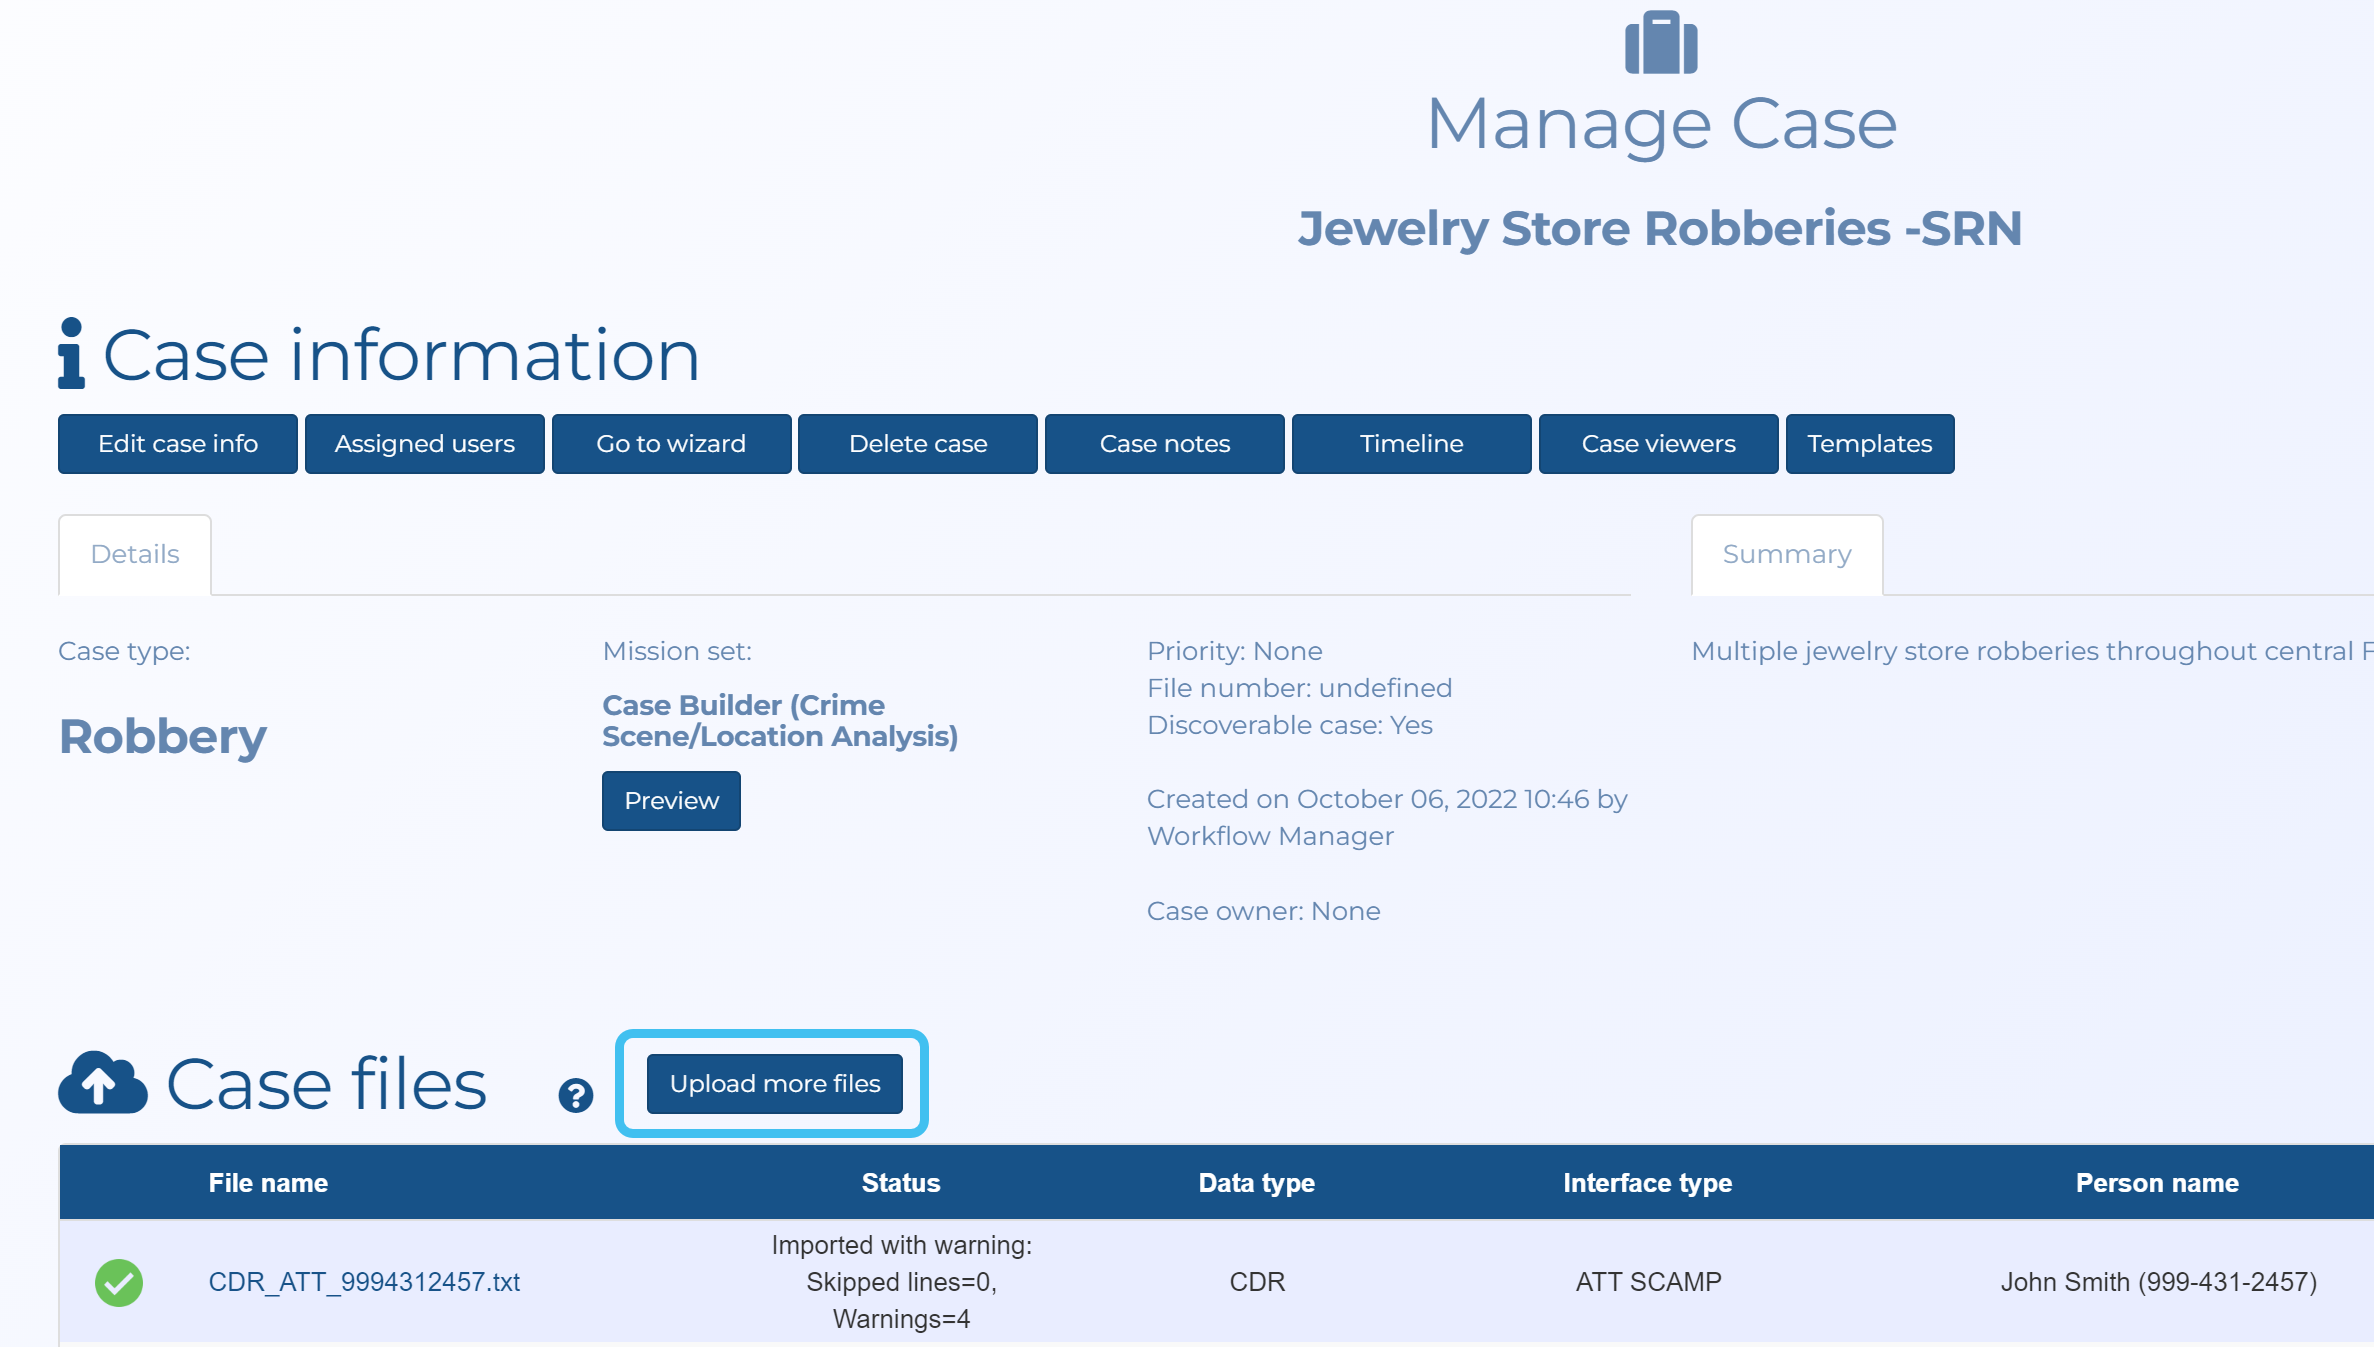Switch to the Summary tab

(x=1786, y=554)
